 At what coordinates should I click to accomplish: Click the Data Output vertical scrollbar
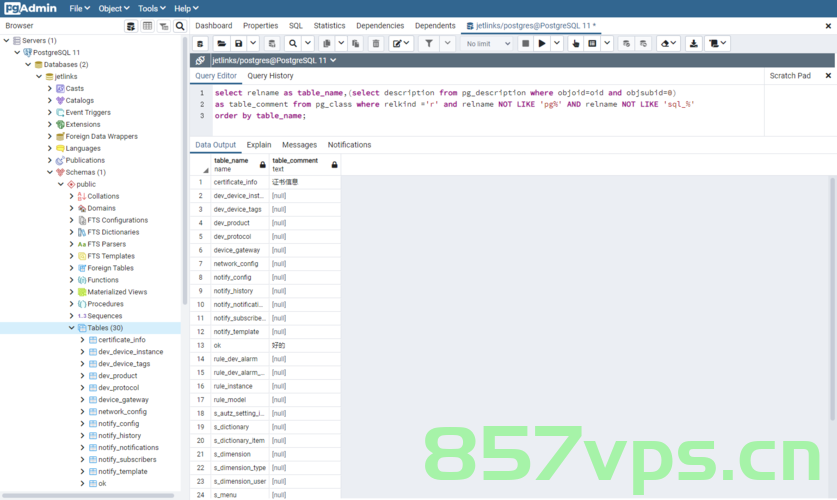tap(832, 299)
